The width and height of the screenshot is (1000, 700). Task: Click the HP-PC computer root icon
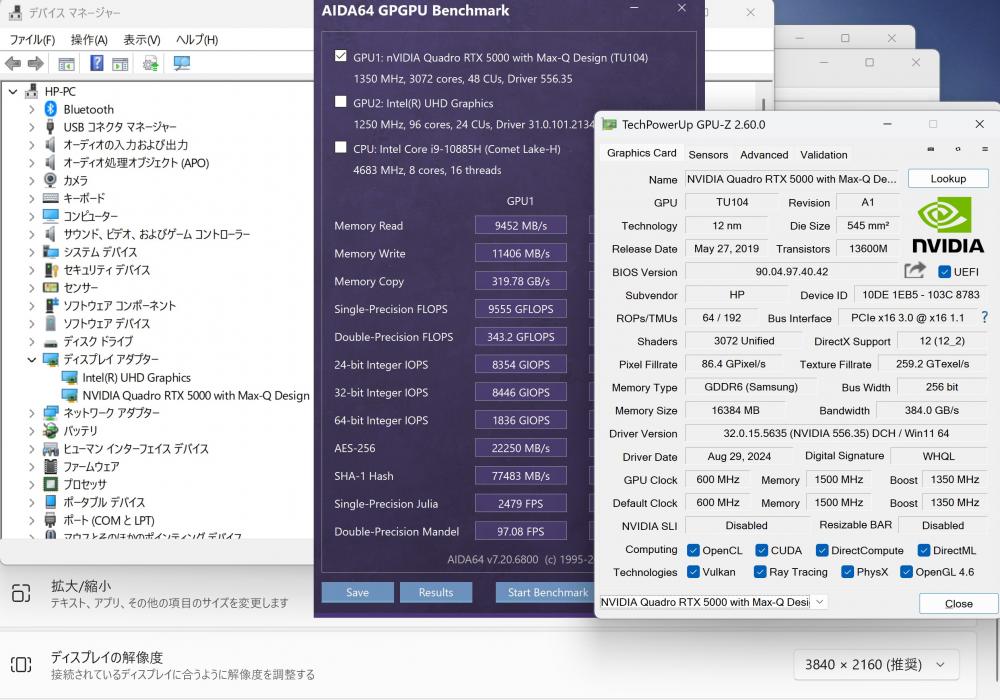(x=31, y=91)
